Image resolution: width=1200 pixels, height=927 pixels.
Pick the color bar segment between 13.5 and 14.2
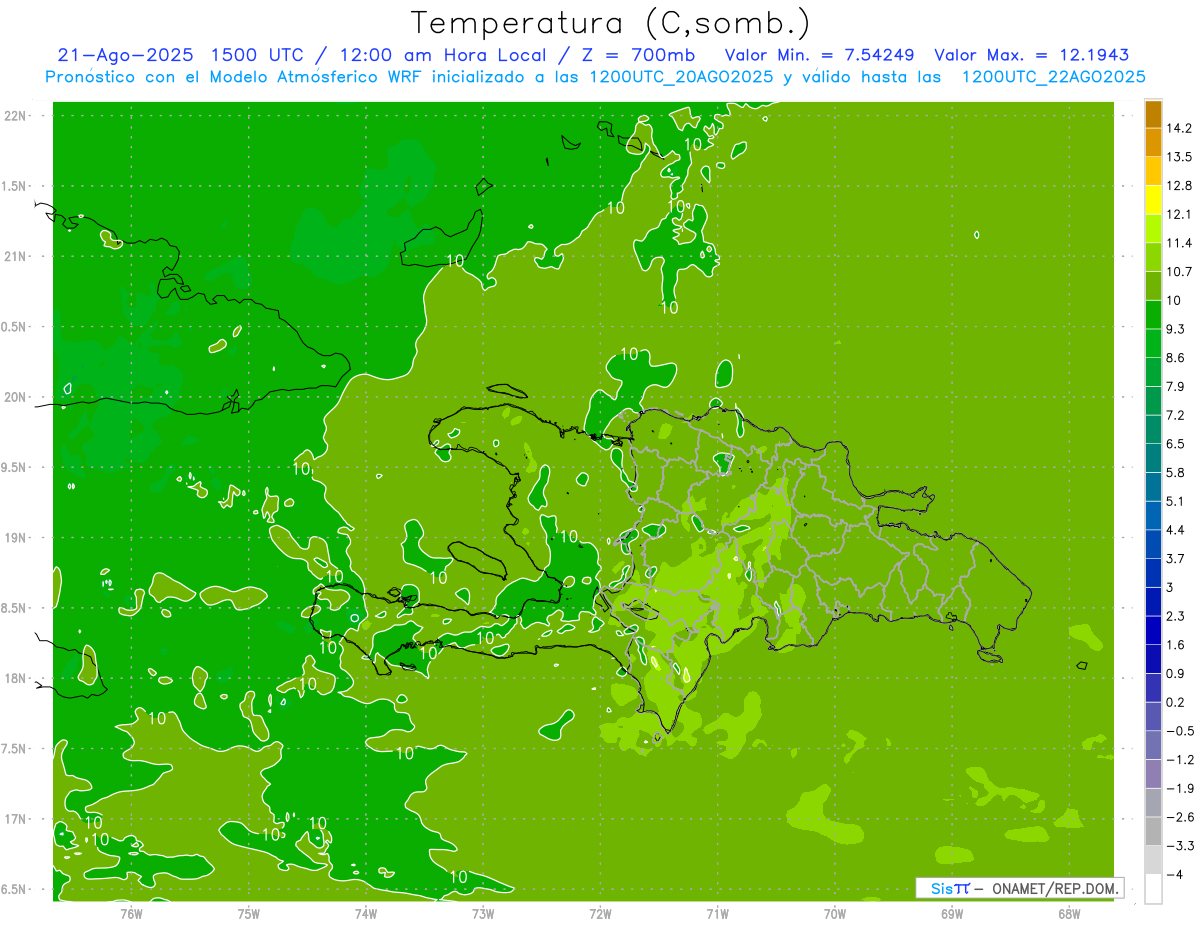(x=1154, y=143)
